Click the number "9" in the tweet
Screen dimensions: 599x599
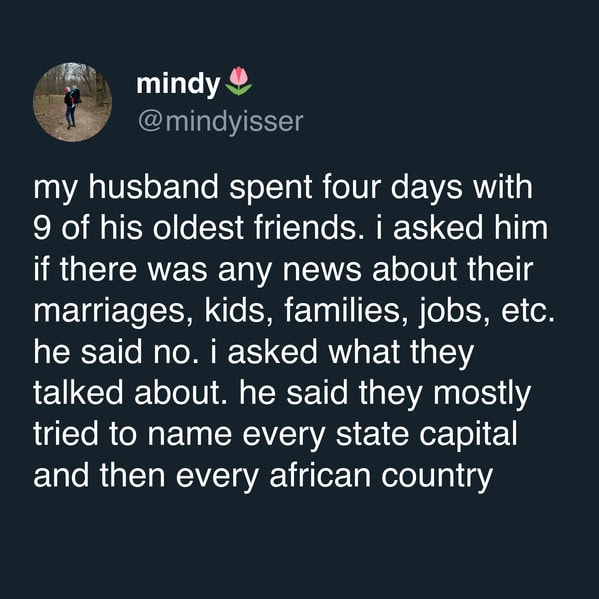click(x=42, y=228)
